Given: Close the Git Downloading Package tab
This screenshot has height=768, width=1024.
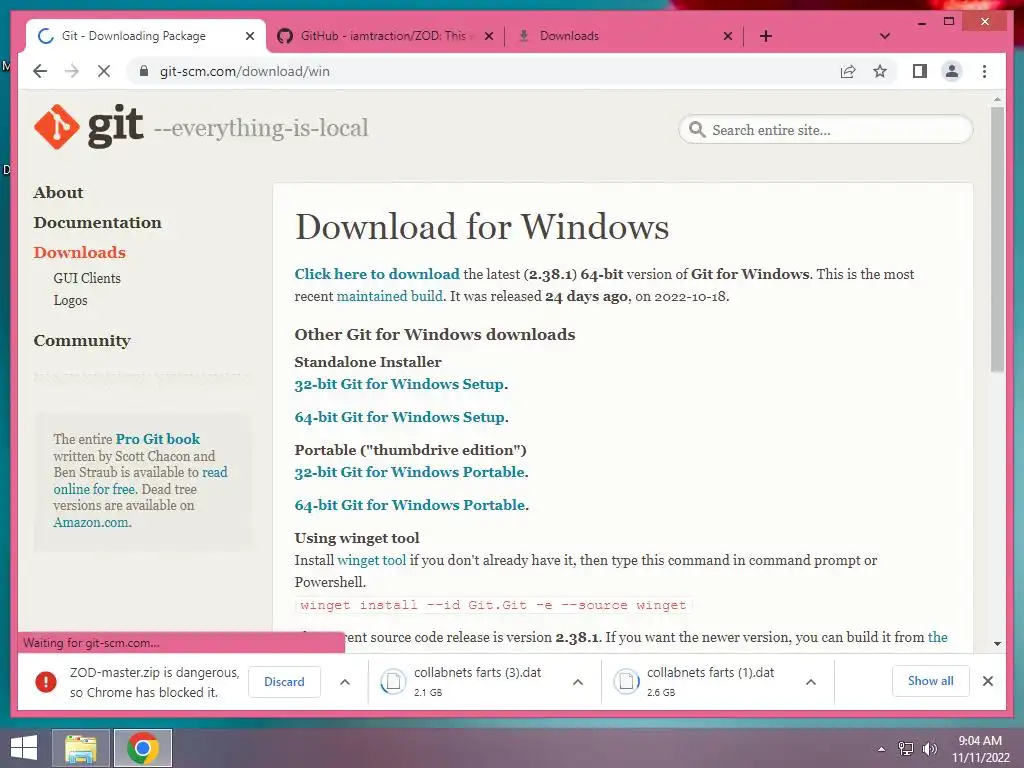Looking at the screenshot, I should click(x=249, y=36).
